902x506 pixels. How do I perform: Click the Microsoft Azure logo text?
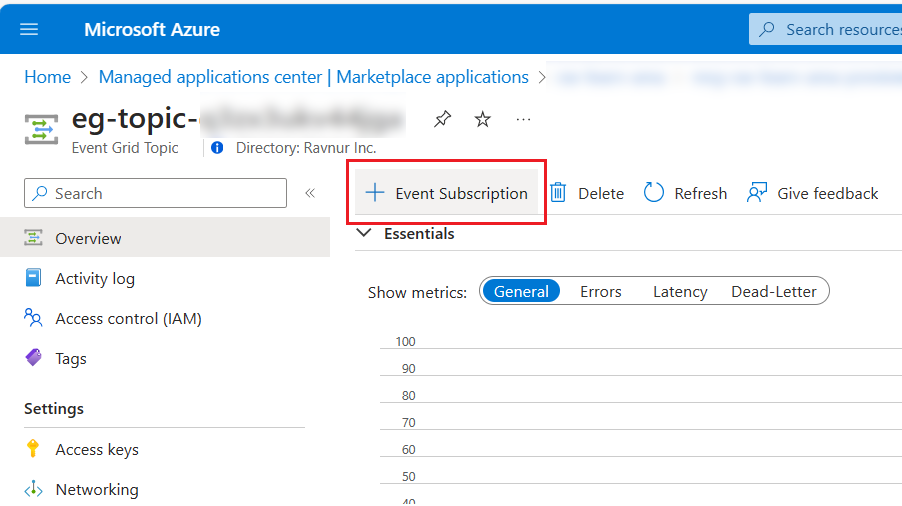(x=152, y=29)
